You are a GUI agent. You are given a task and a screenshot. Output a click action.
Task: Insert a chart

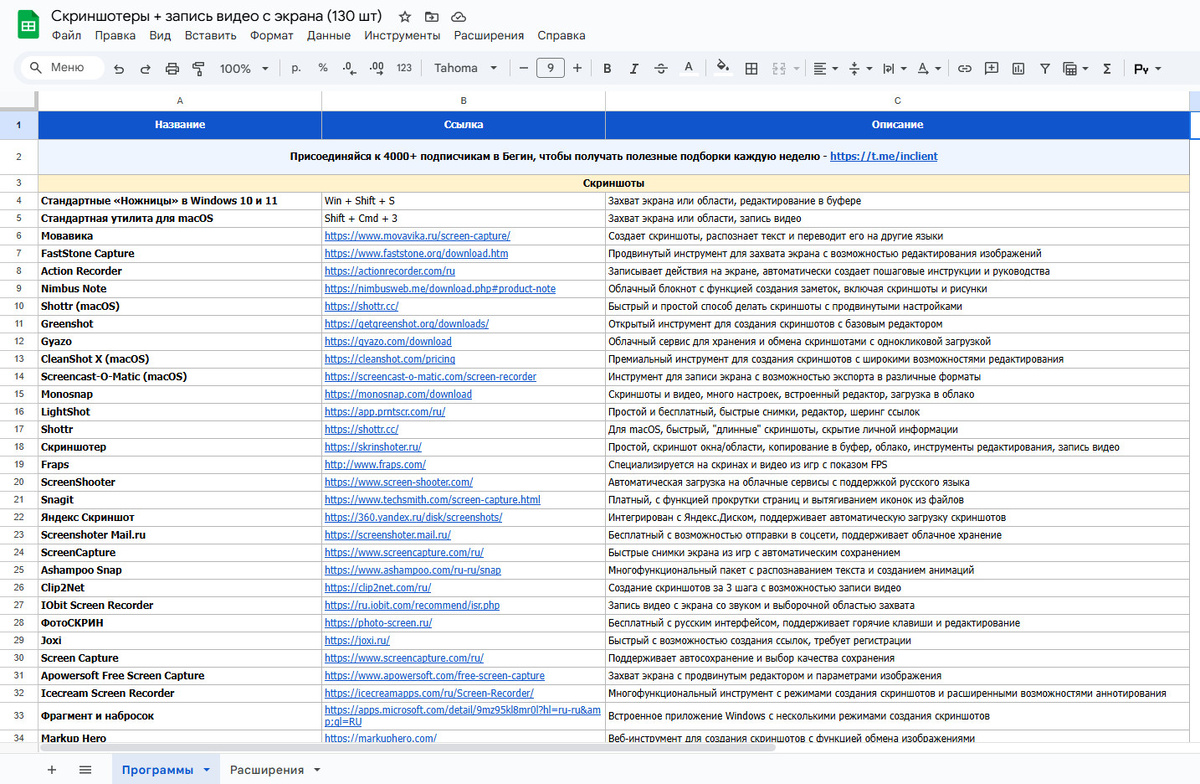(1019, 68)
